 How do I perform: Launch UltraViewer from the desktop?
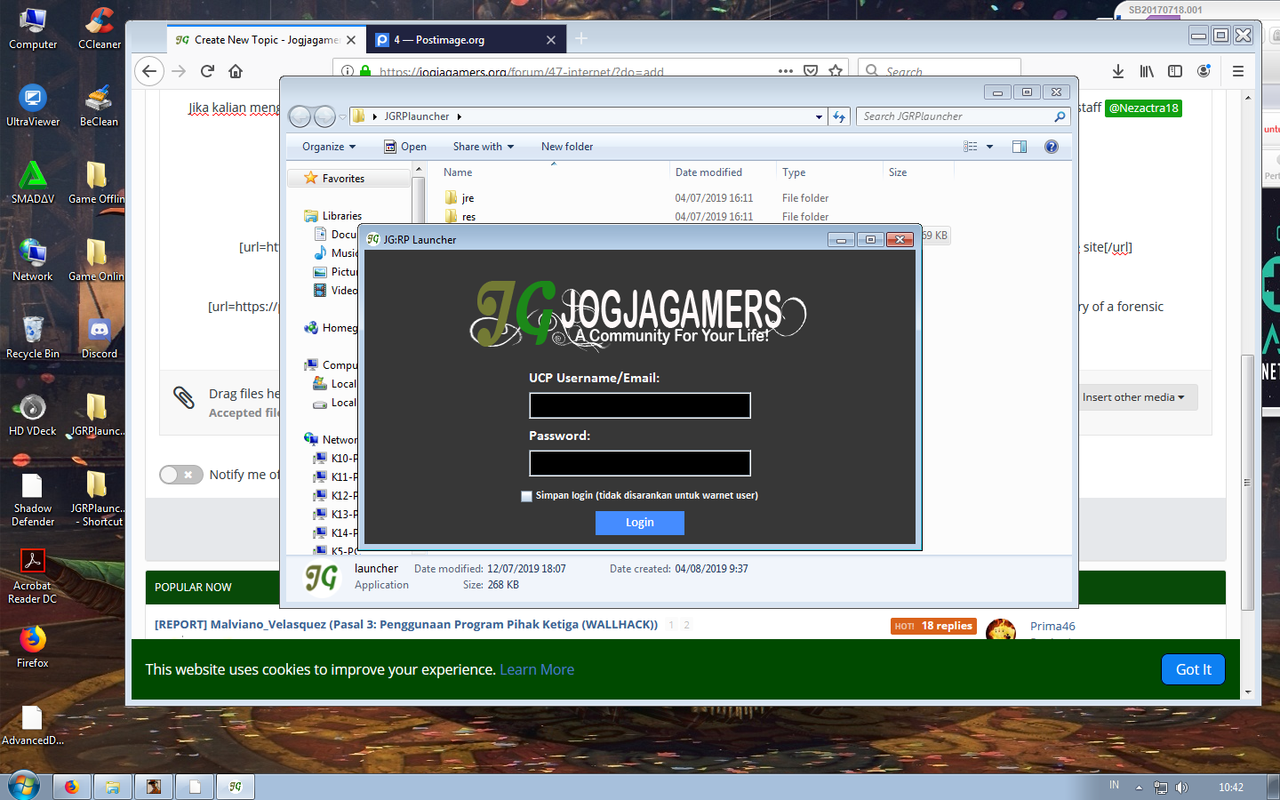[33, 105]
